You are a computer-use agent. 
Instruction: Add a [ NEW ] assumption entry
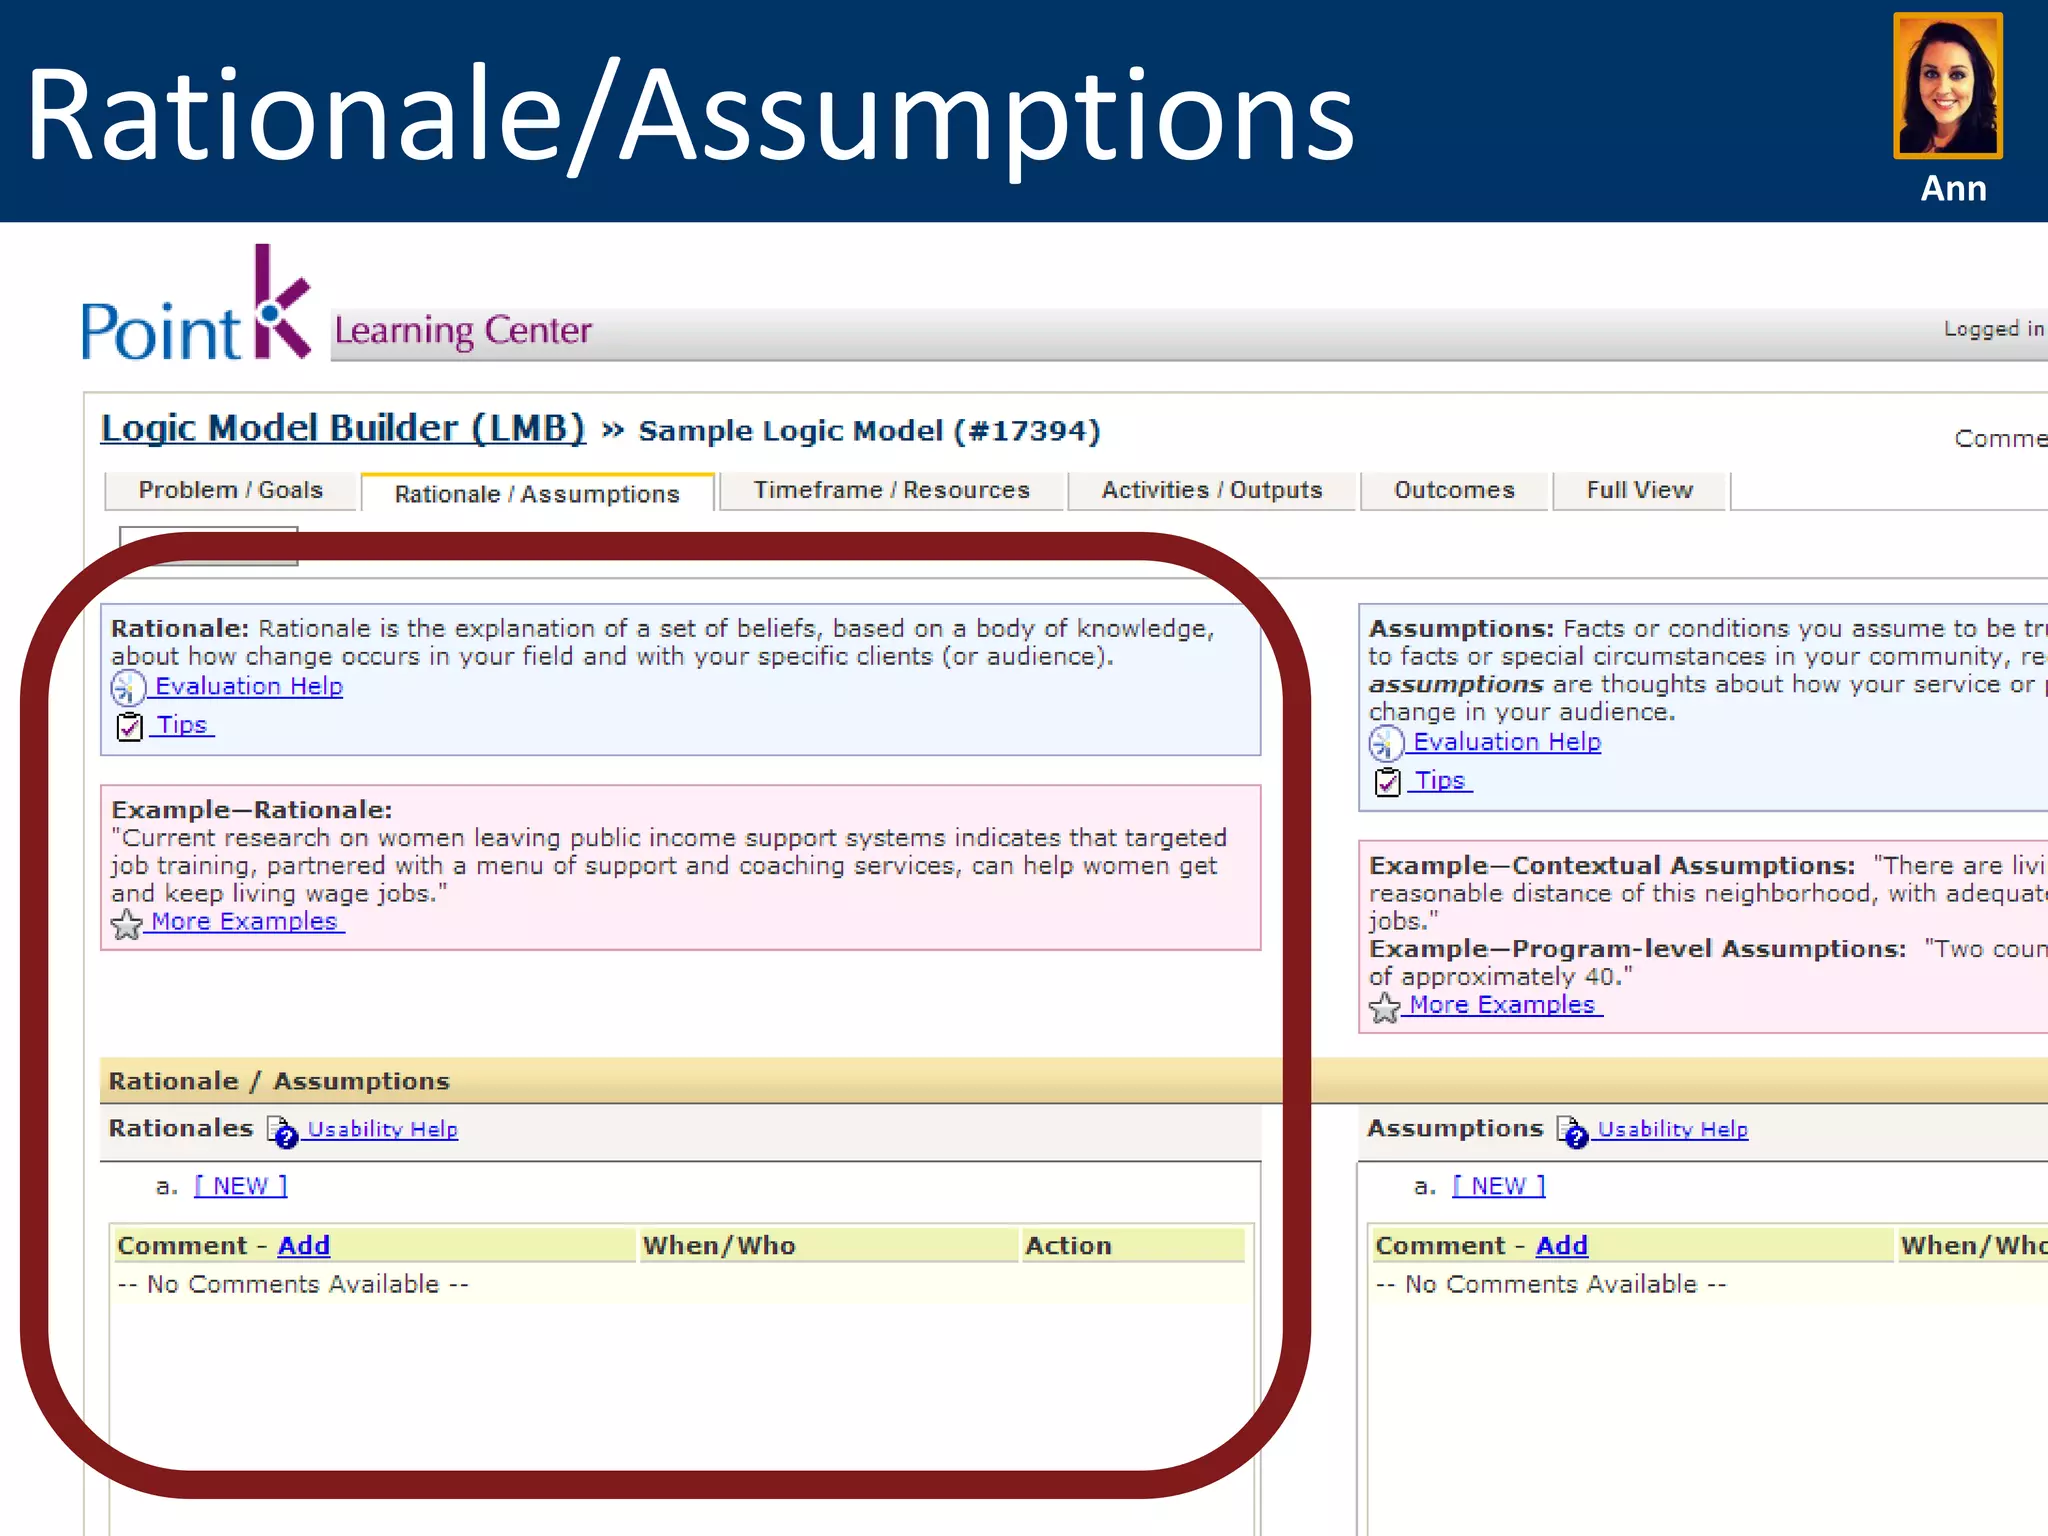click(1499, 1186)
